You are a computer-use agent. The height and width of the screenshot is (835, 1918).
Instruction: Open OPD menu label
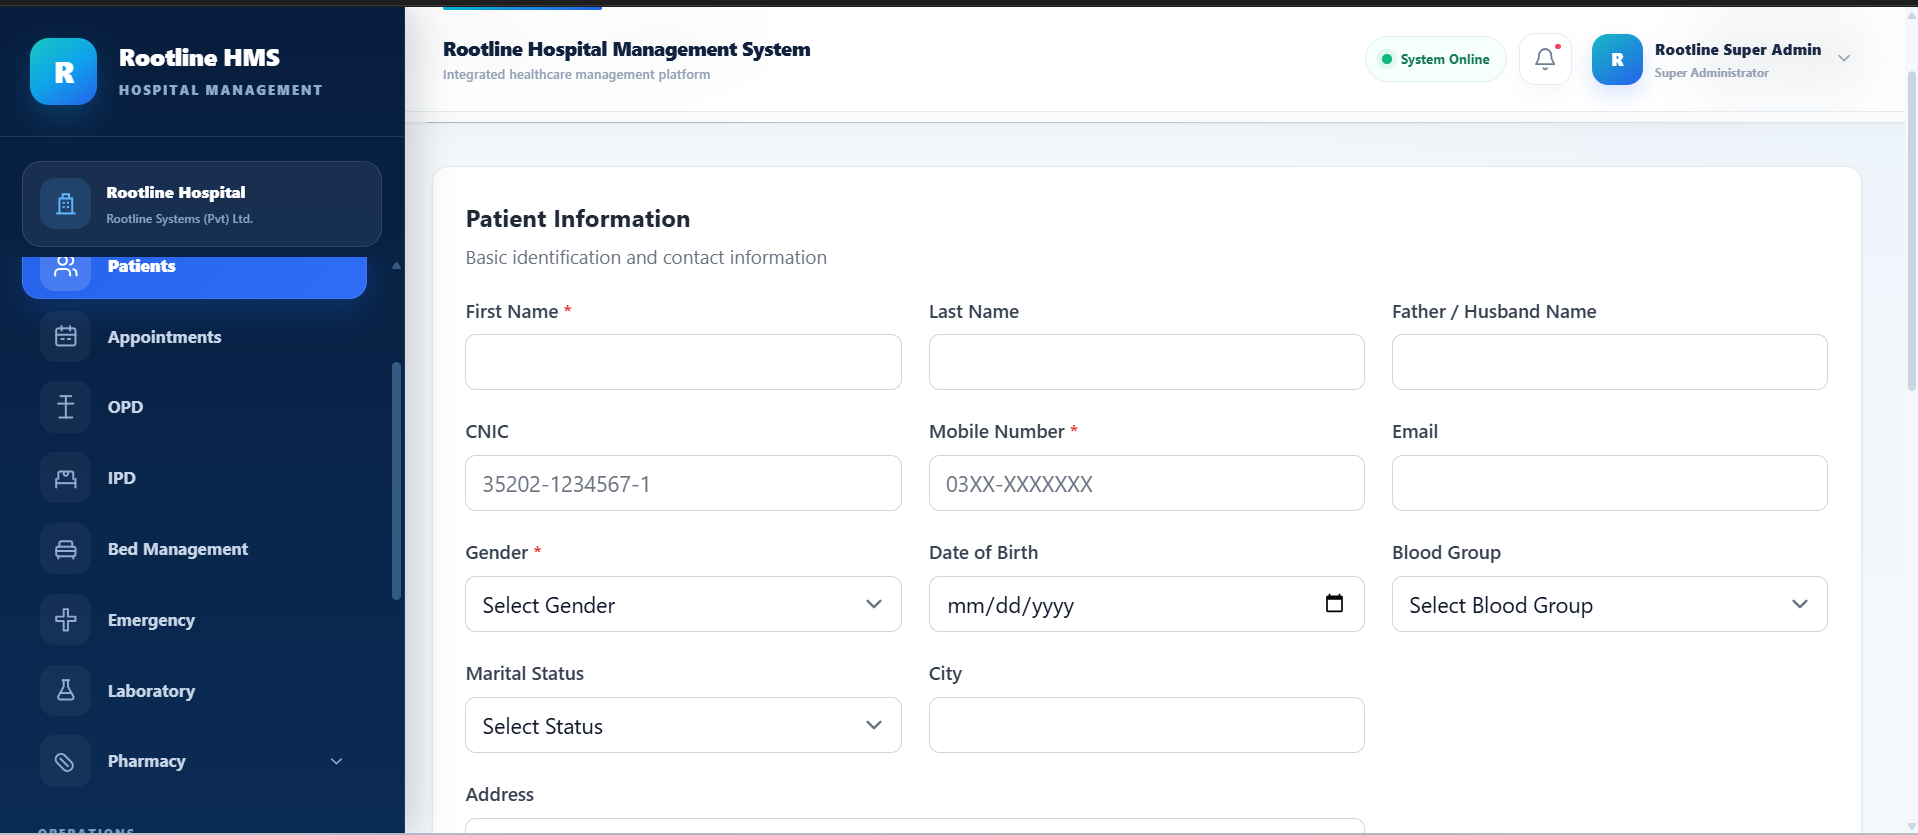pyautogui.click(x=125, y=407)
